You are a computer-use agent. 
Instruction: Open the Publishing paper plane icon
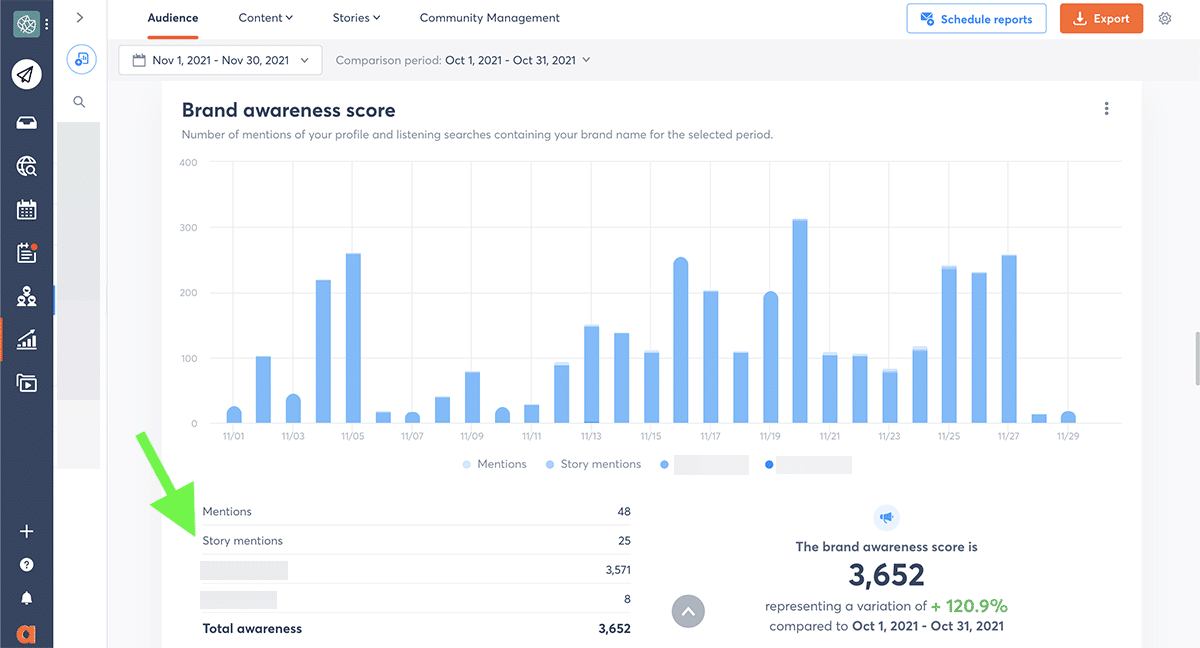click(27, 74)
